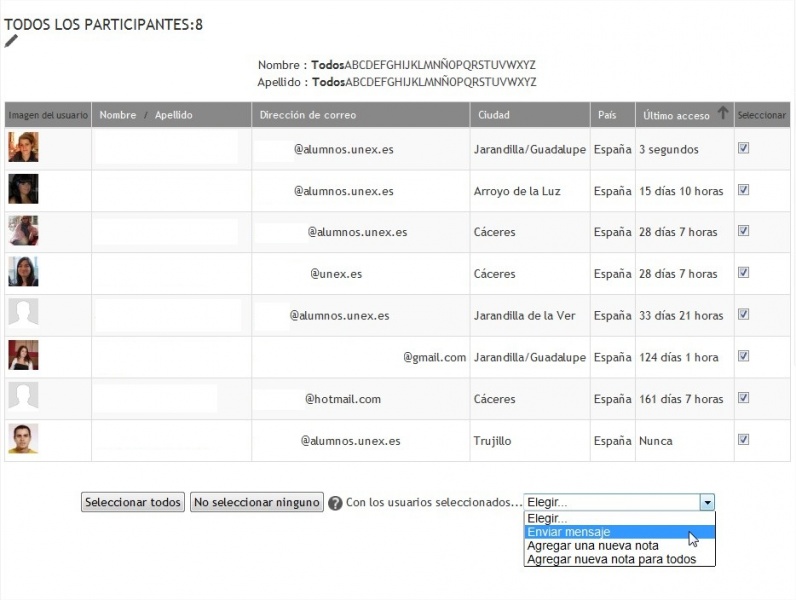
Task: Collapse the Elegir dropdown using its arrow
Action: 707,502
